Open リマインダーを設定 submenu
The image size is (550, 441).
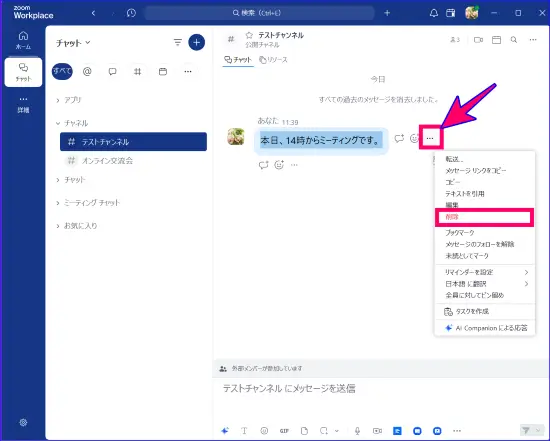click(x=485, y=272)
